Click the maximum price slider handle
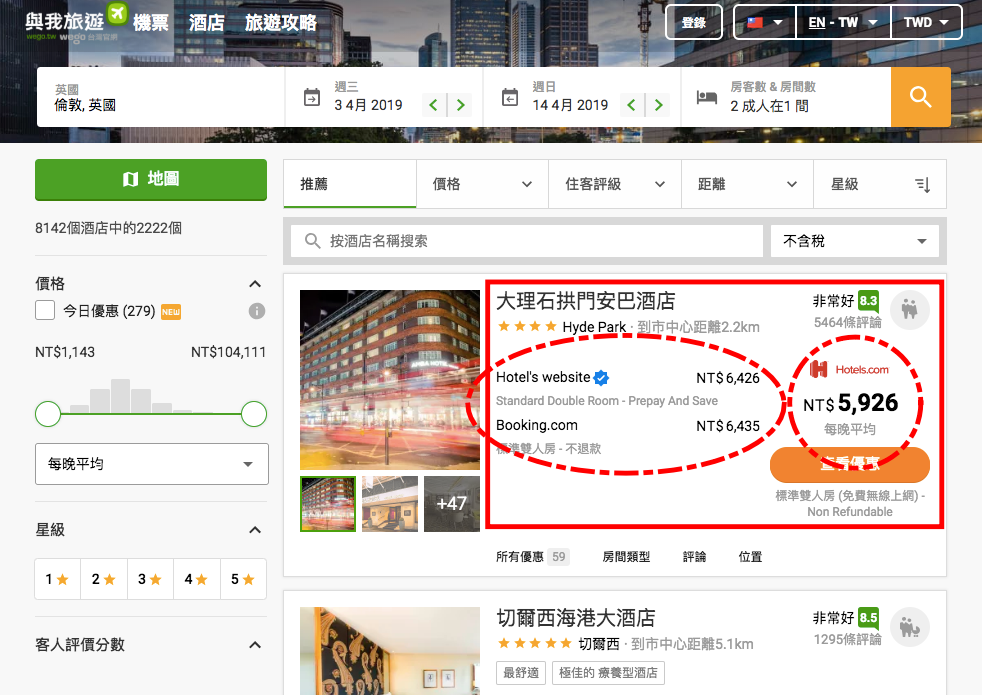The image size is (982, 695). pos(254,414)
